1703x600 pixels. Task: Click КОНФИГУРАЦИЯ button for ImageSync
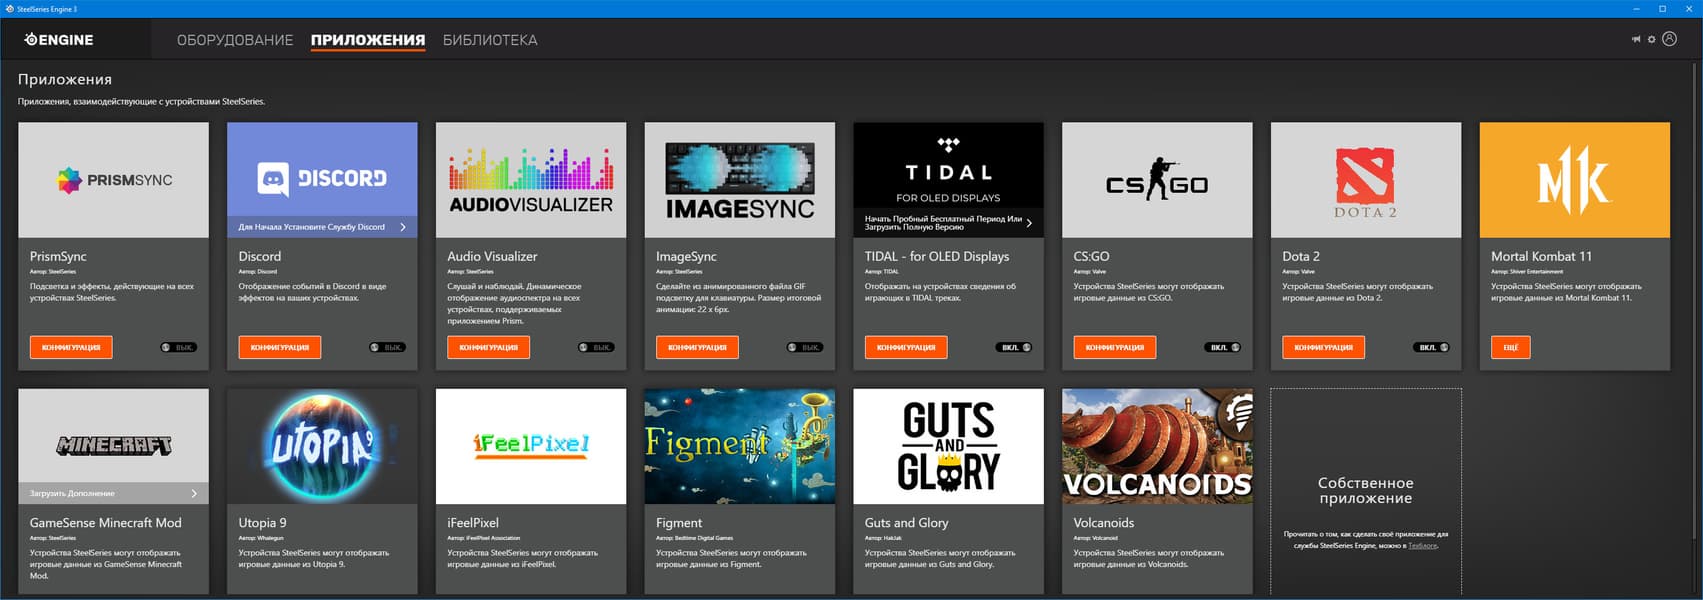(x=697, y=347)
